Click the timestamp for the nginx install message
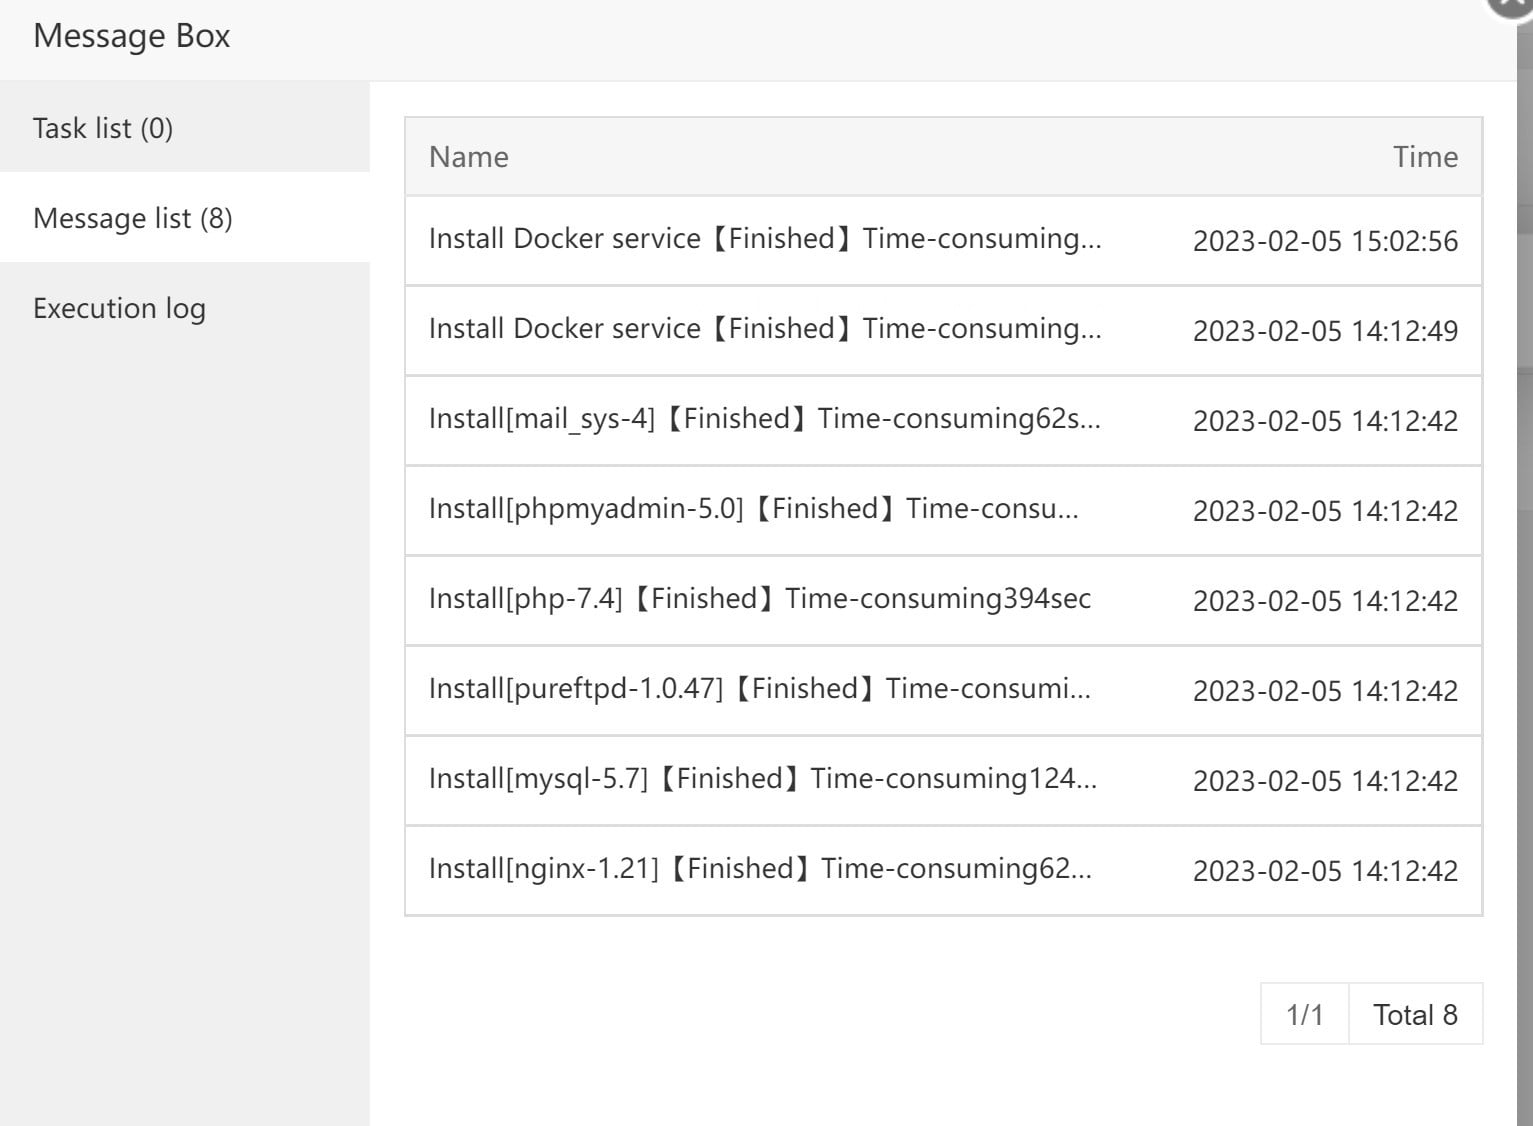 (1326, 871)
